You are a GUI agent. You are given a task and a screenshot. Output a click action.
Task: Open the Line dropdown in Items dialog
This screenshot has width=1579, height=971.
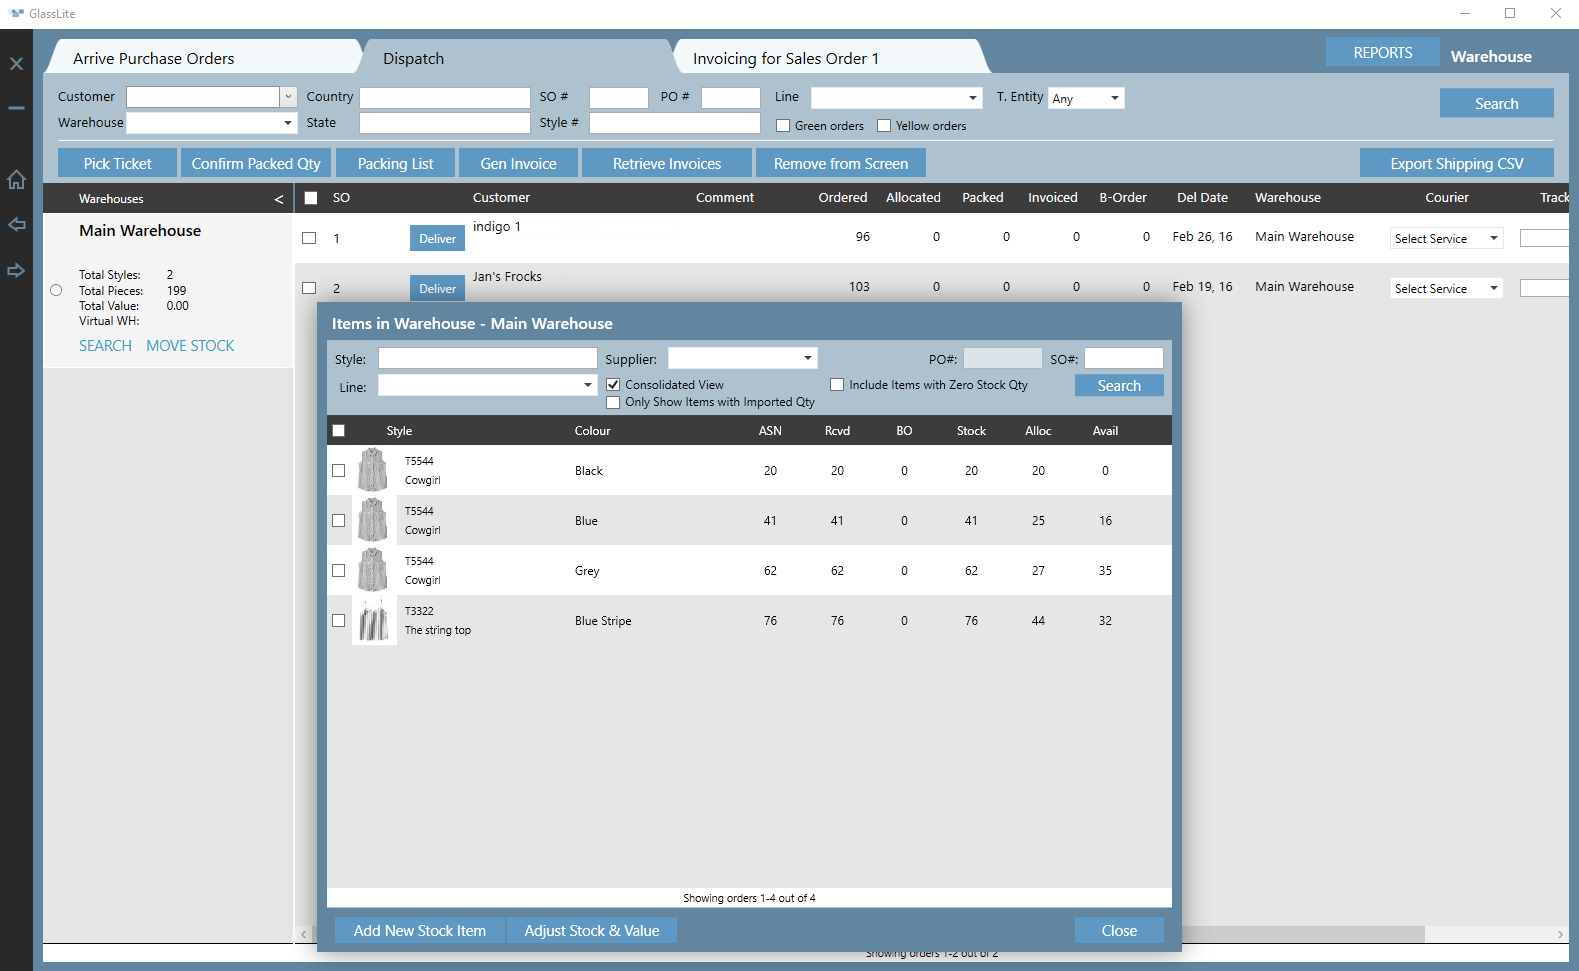(x=488, y=385)
